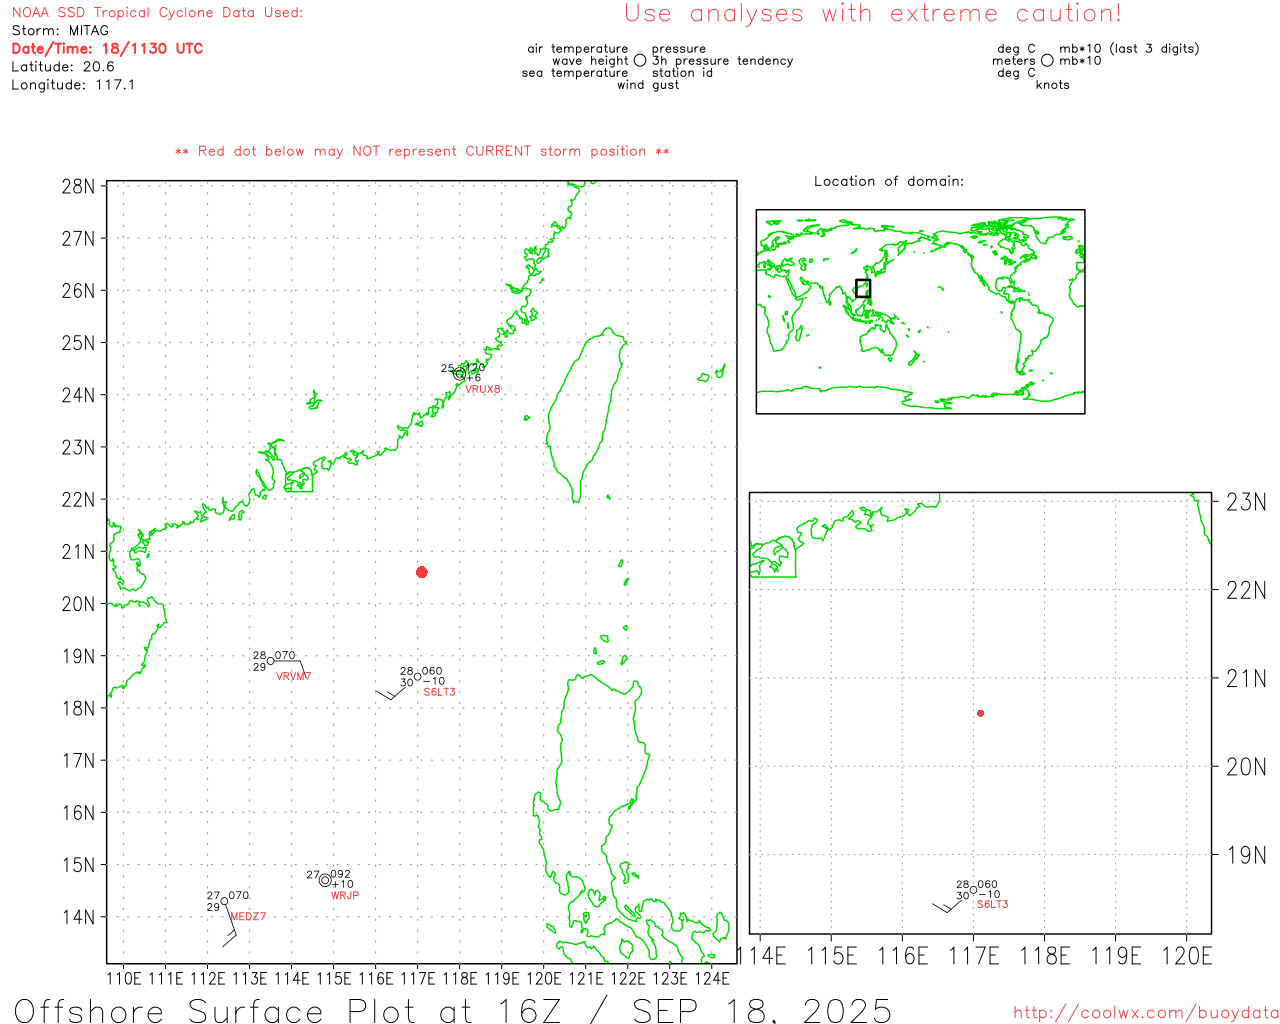Click the MEDZ7 wind barb line

point(229,924)
